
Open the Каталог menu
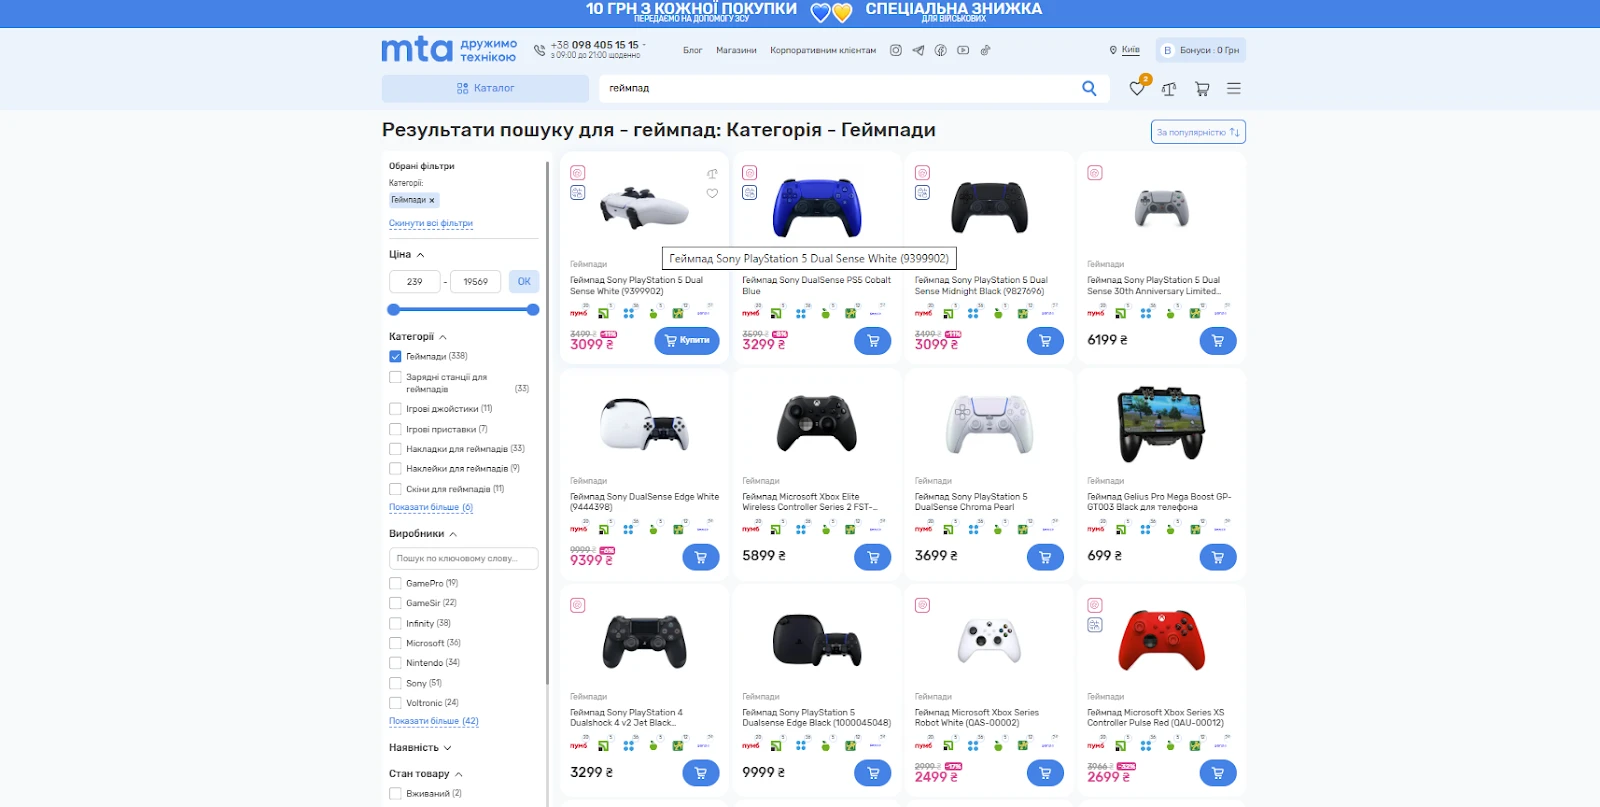(x=485, y=88)
